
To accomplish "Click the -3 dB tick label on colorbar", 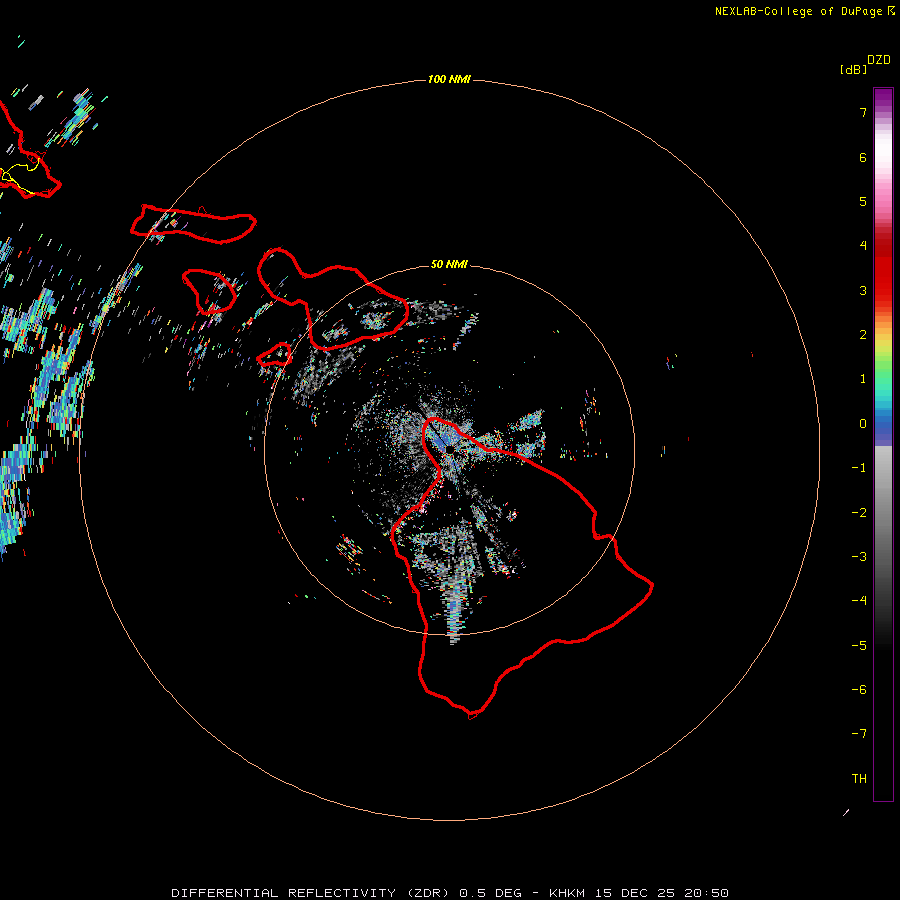I will point(859,557).
